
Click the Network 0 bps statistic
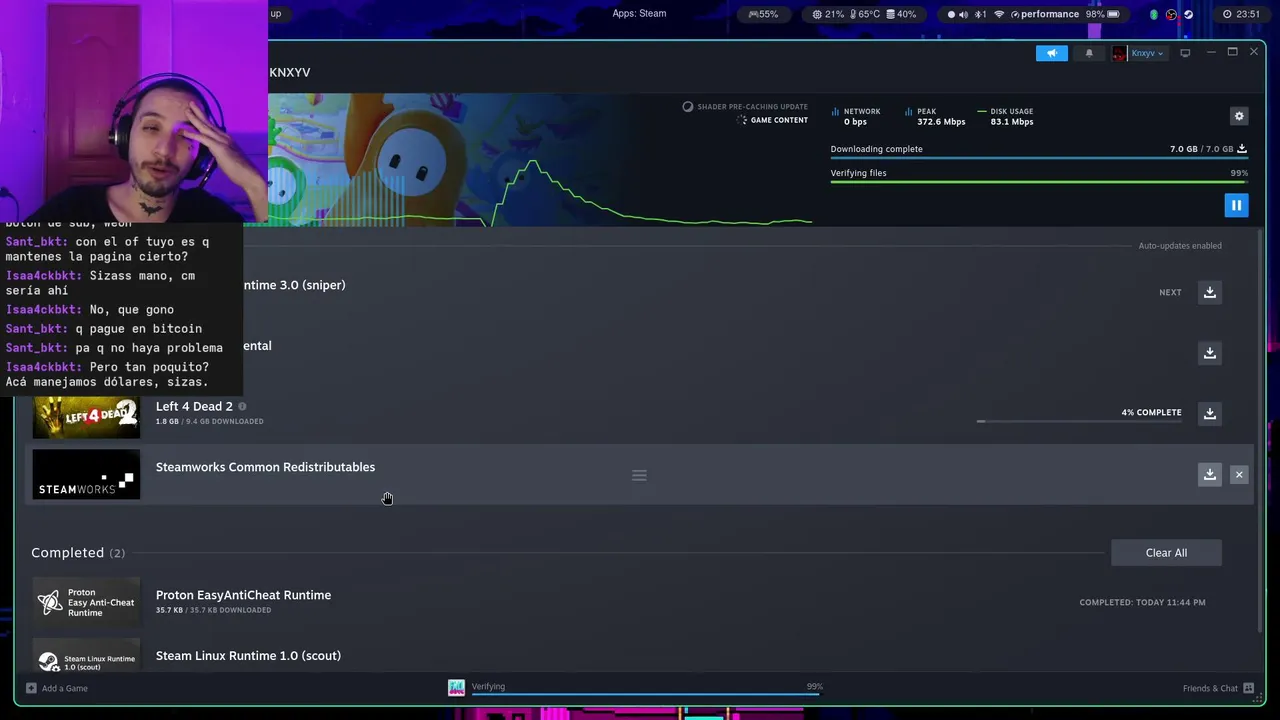(856, 117)
